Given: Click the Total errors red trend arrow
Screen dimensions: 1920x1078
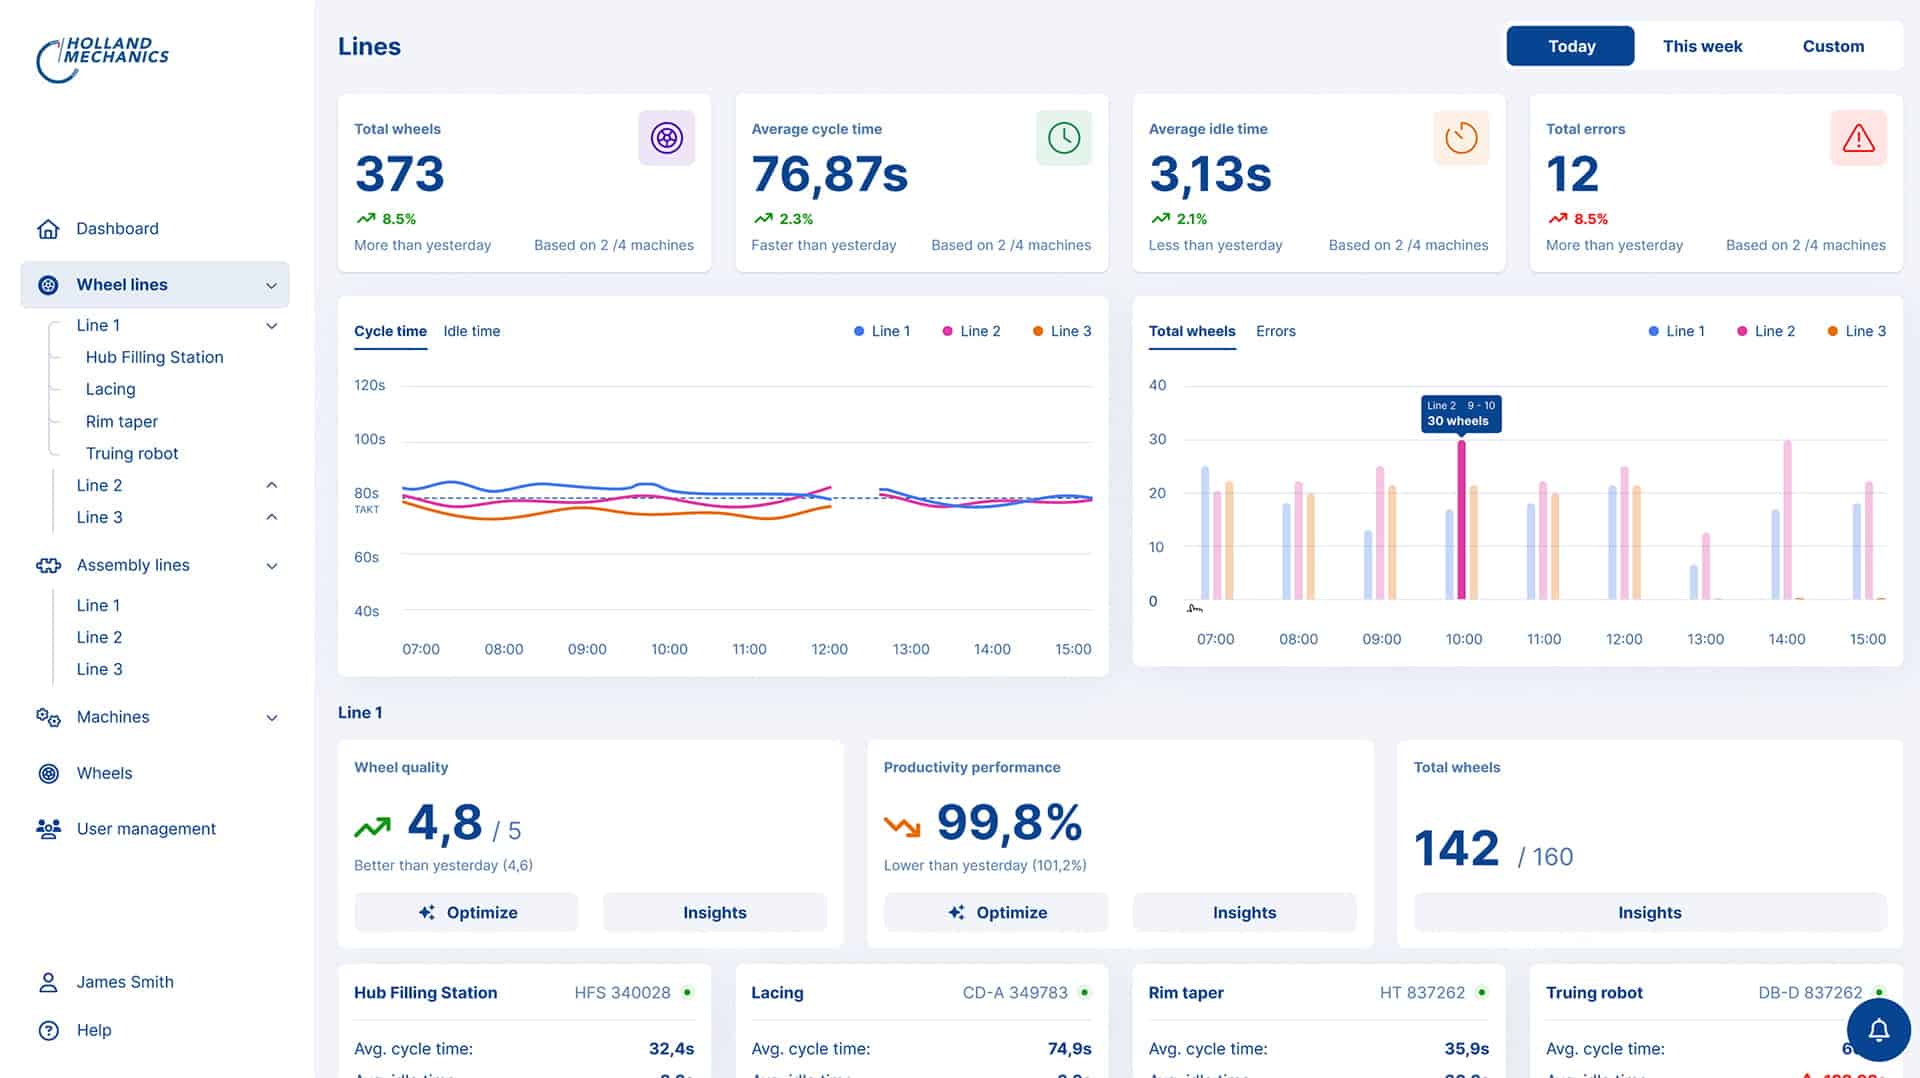Looking at the screenshot, I should coord(1558,219).
